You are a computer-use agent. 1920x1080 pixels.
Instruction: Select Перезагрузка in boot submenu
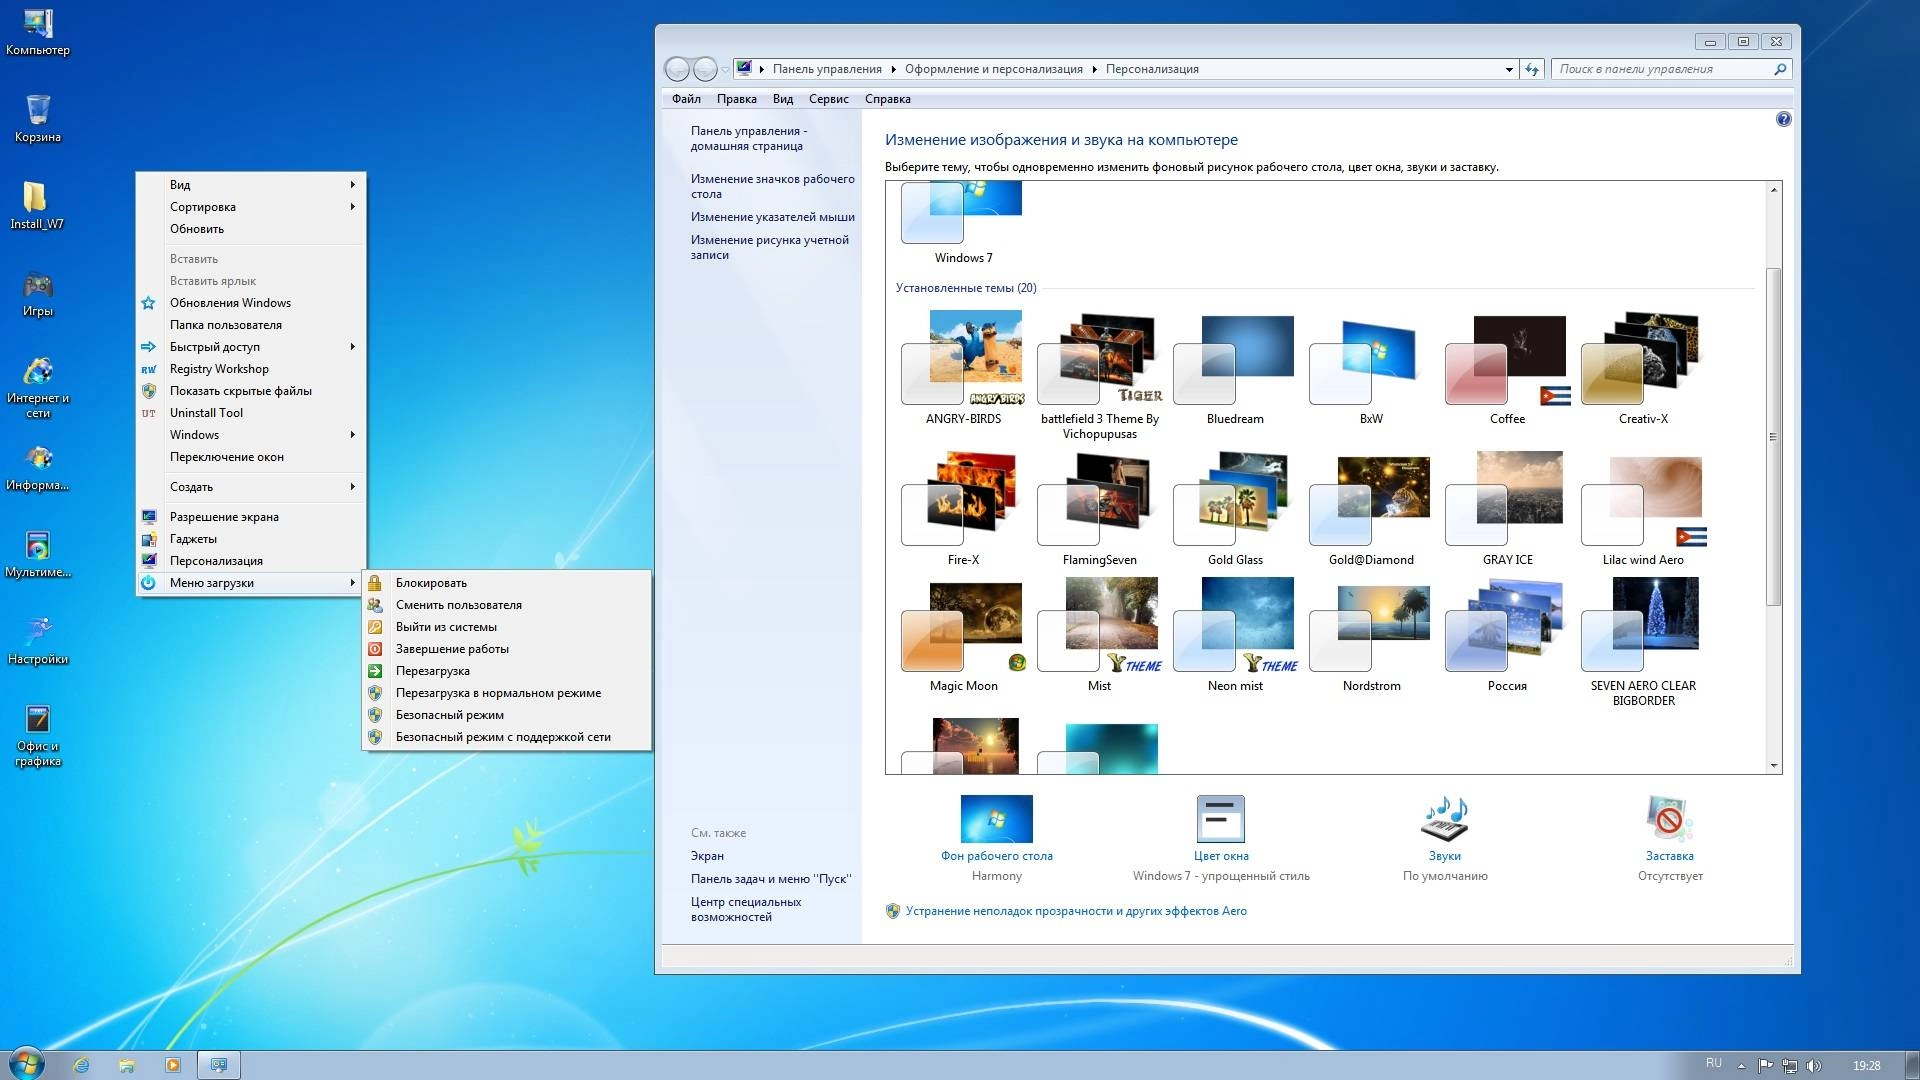[507, 671]
